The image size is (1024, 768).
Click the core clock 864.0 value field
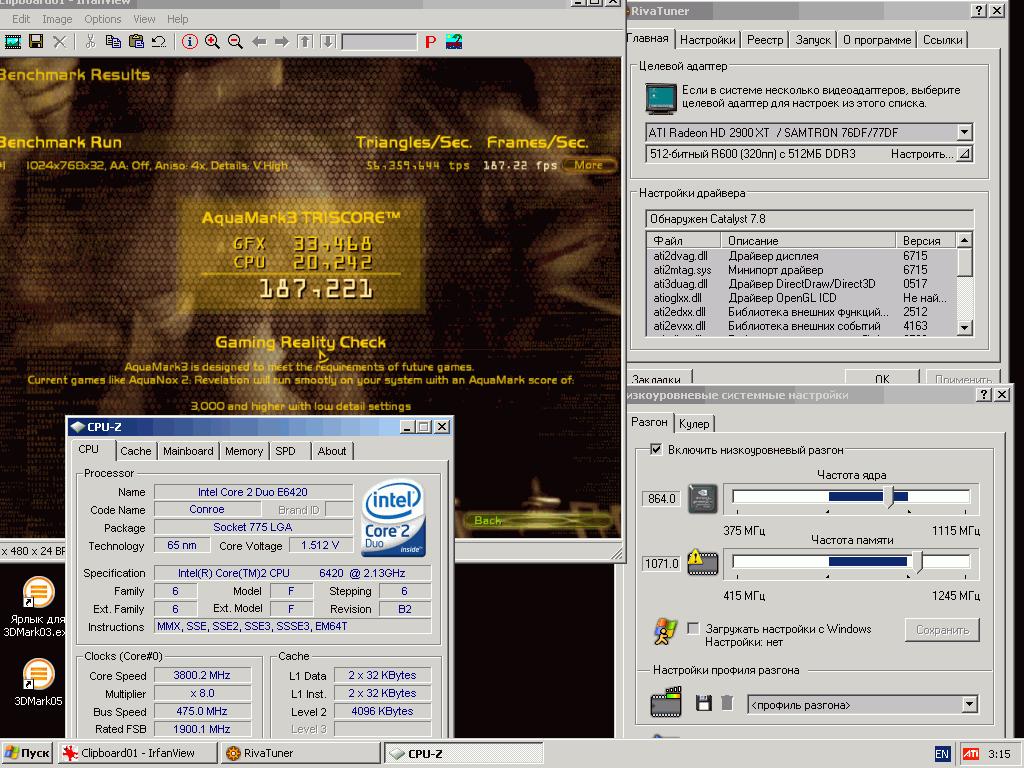pyautogui.click(x=662, y=498)
